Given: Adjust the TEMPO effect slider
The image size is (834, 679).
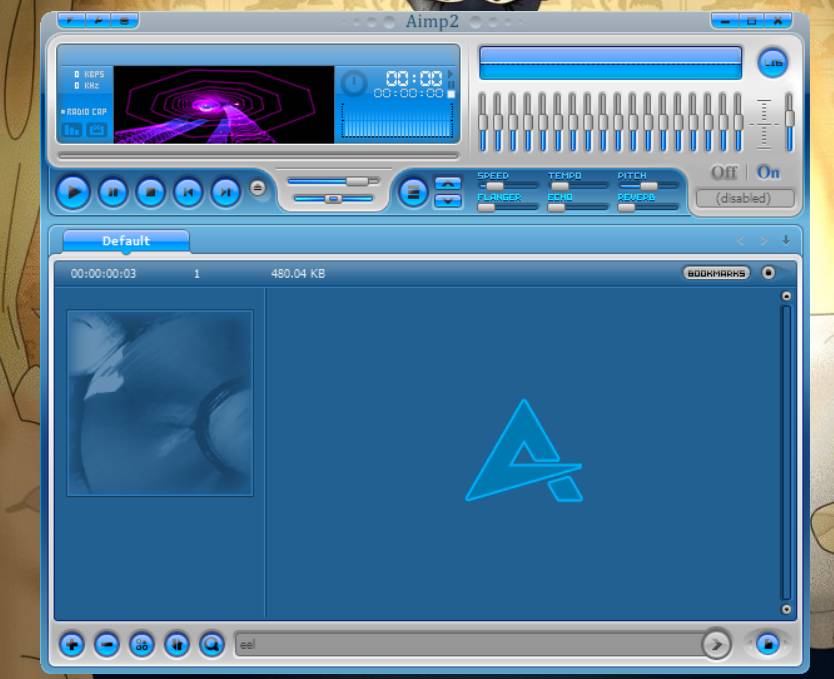Looking at the screenshot, I should pyautogui.click(x=578, y=186).
